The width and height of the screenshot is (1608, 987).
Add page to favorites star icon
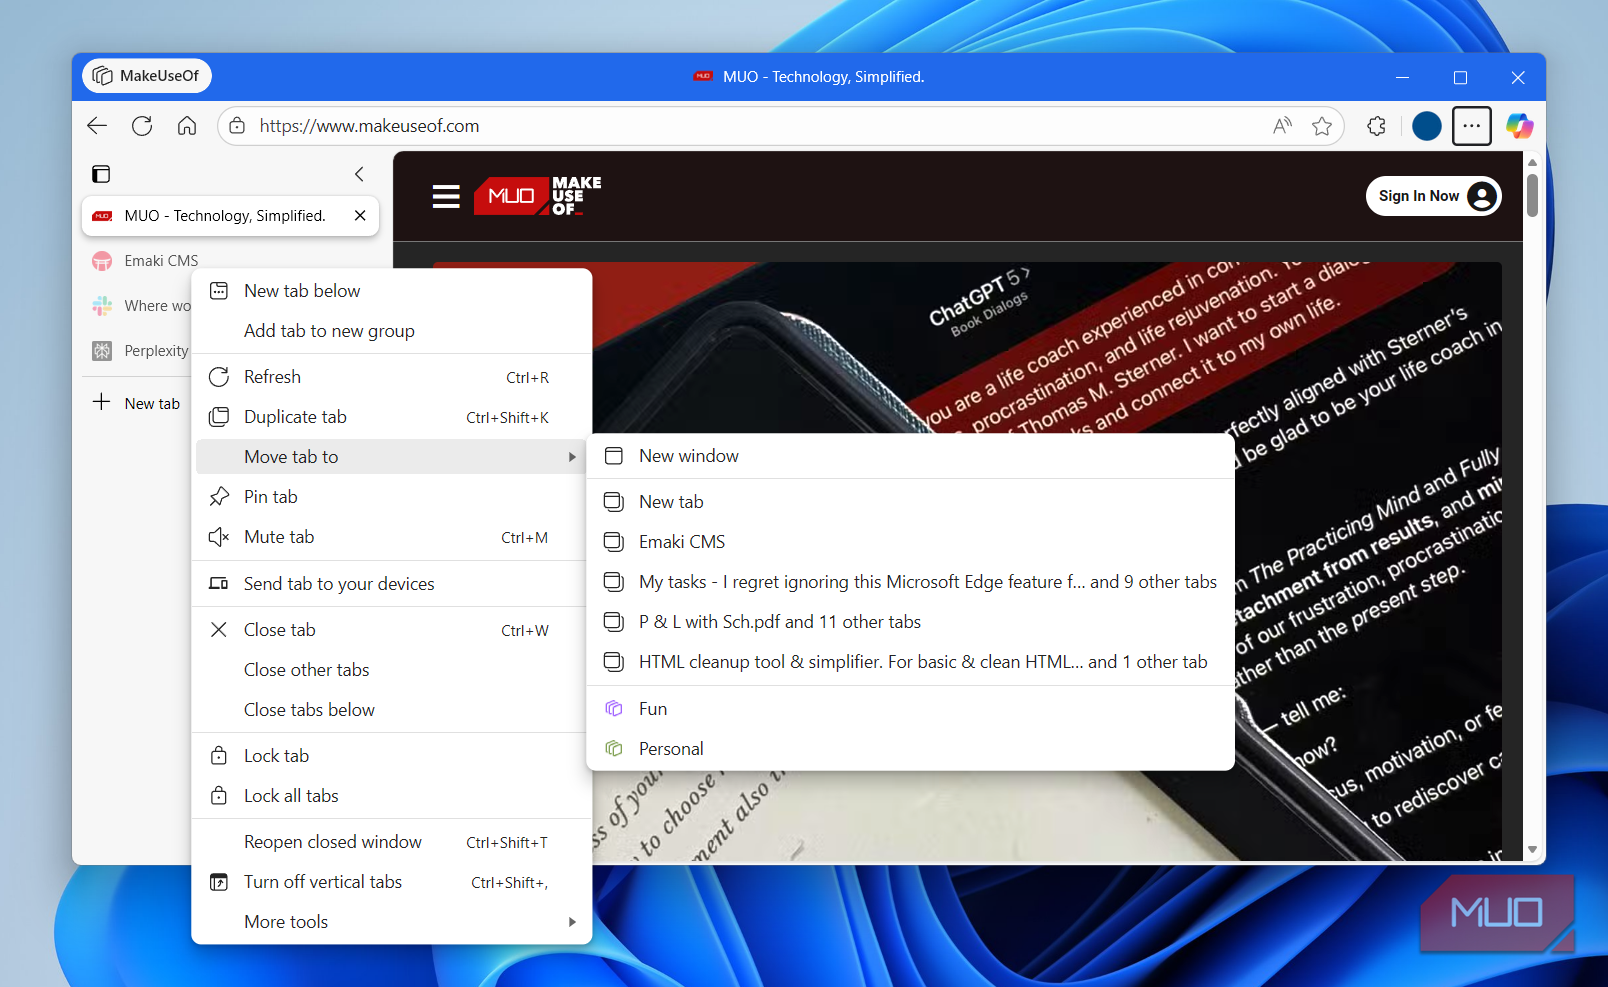(1322, 126)
